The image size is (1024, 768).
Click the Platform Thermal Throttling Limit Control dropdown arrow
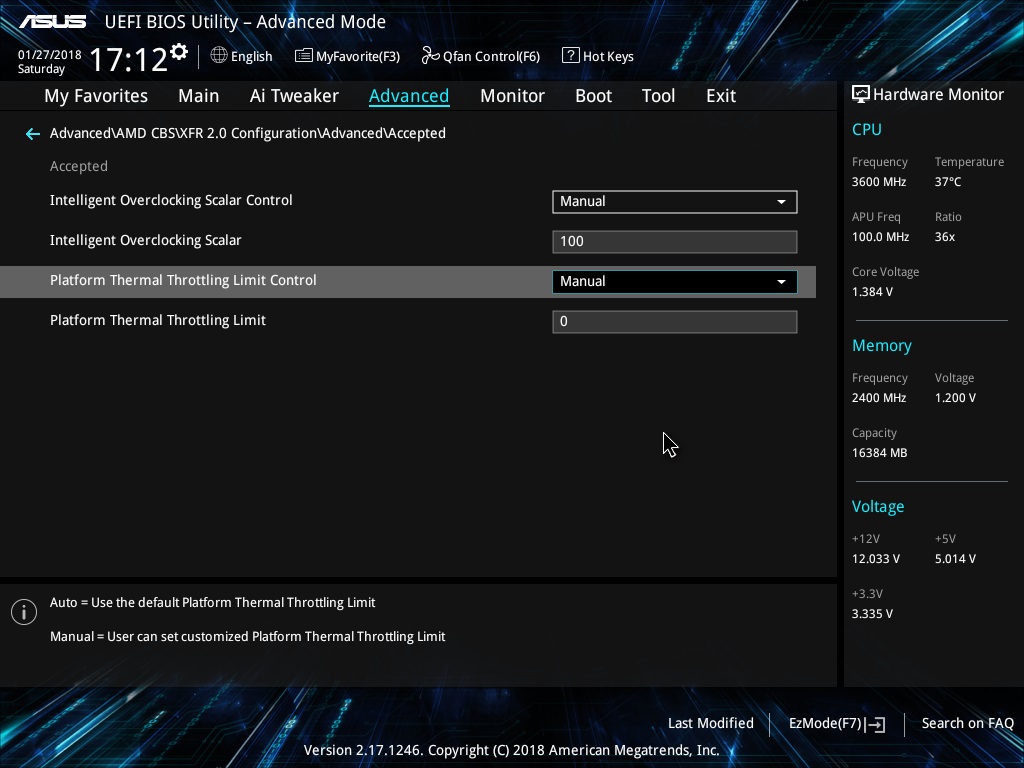click(x=781, y=281)
